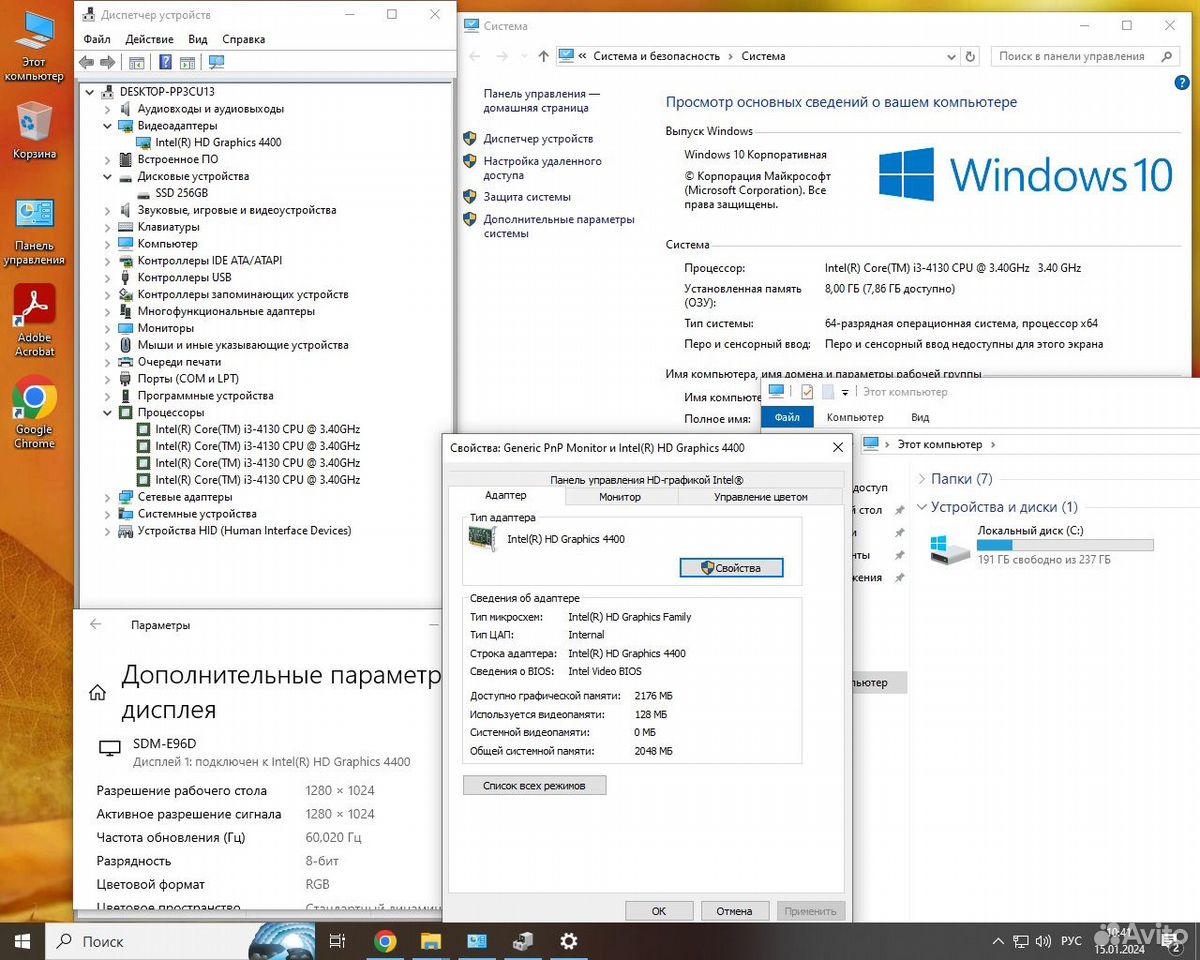The height and width of the screenshot is (960, 1200).
Task: Show hidden tray icons chevron
Action: coord(997,941)
